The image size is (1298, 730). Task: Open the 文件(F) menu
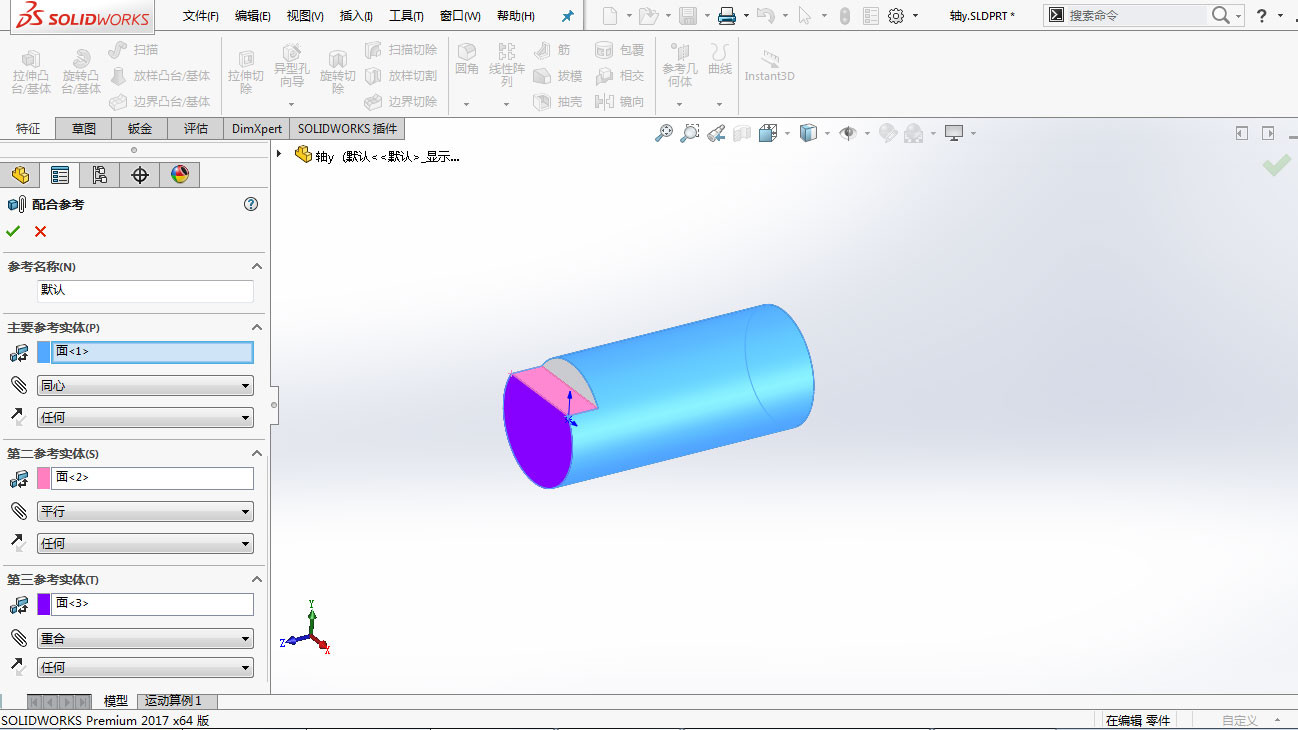201,16
